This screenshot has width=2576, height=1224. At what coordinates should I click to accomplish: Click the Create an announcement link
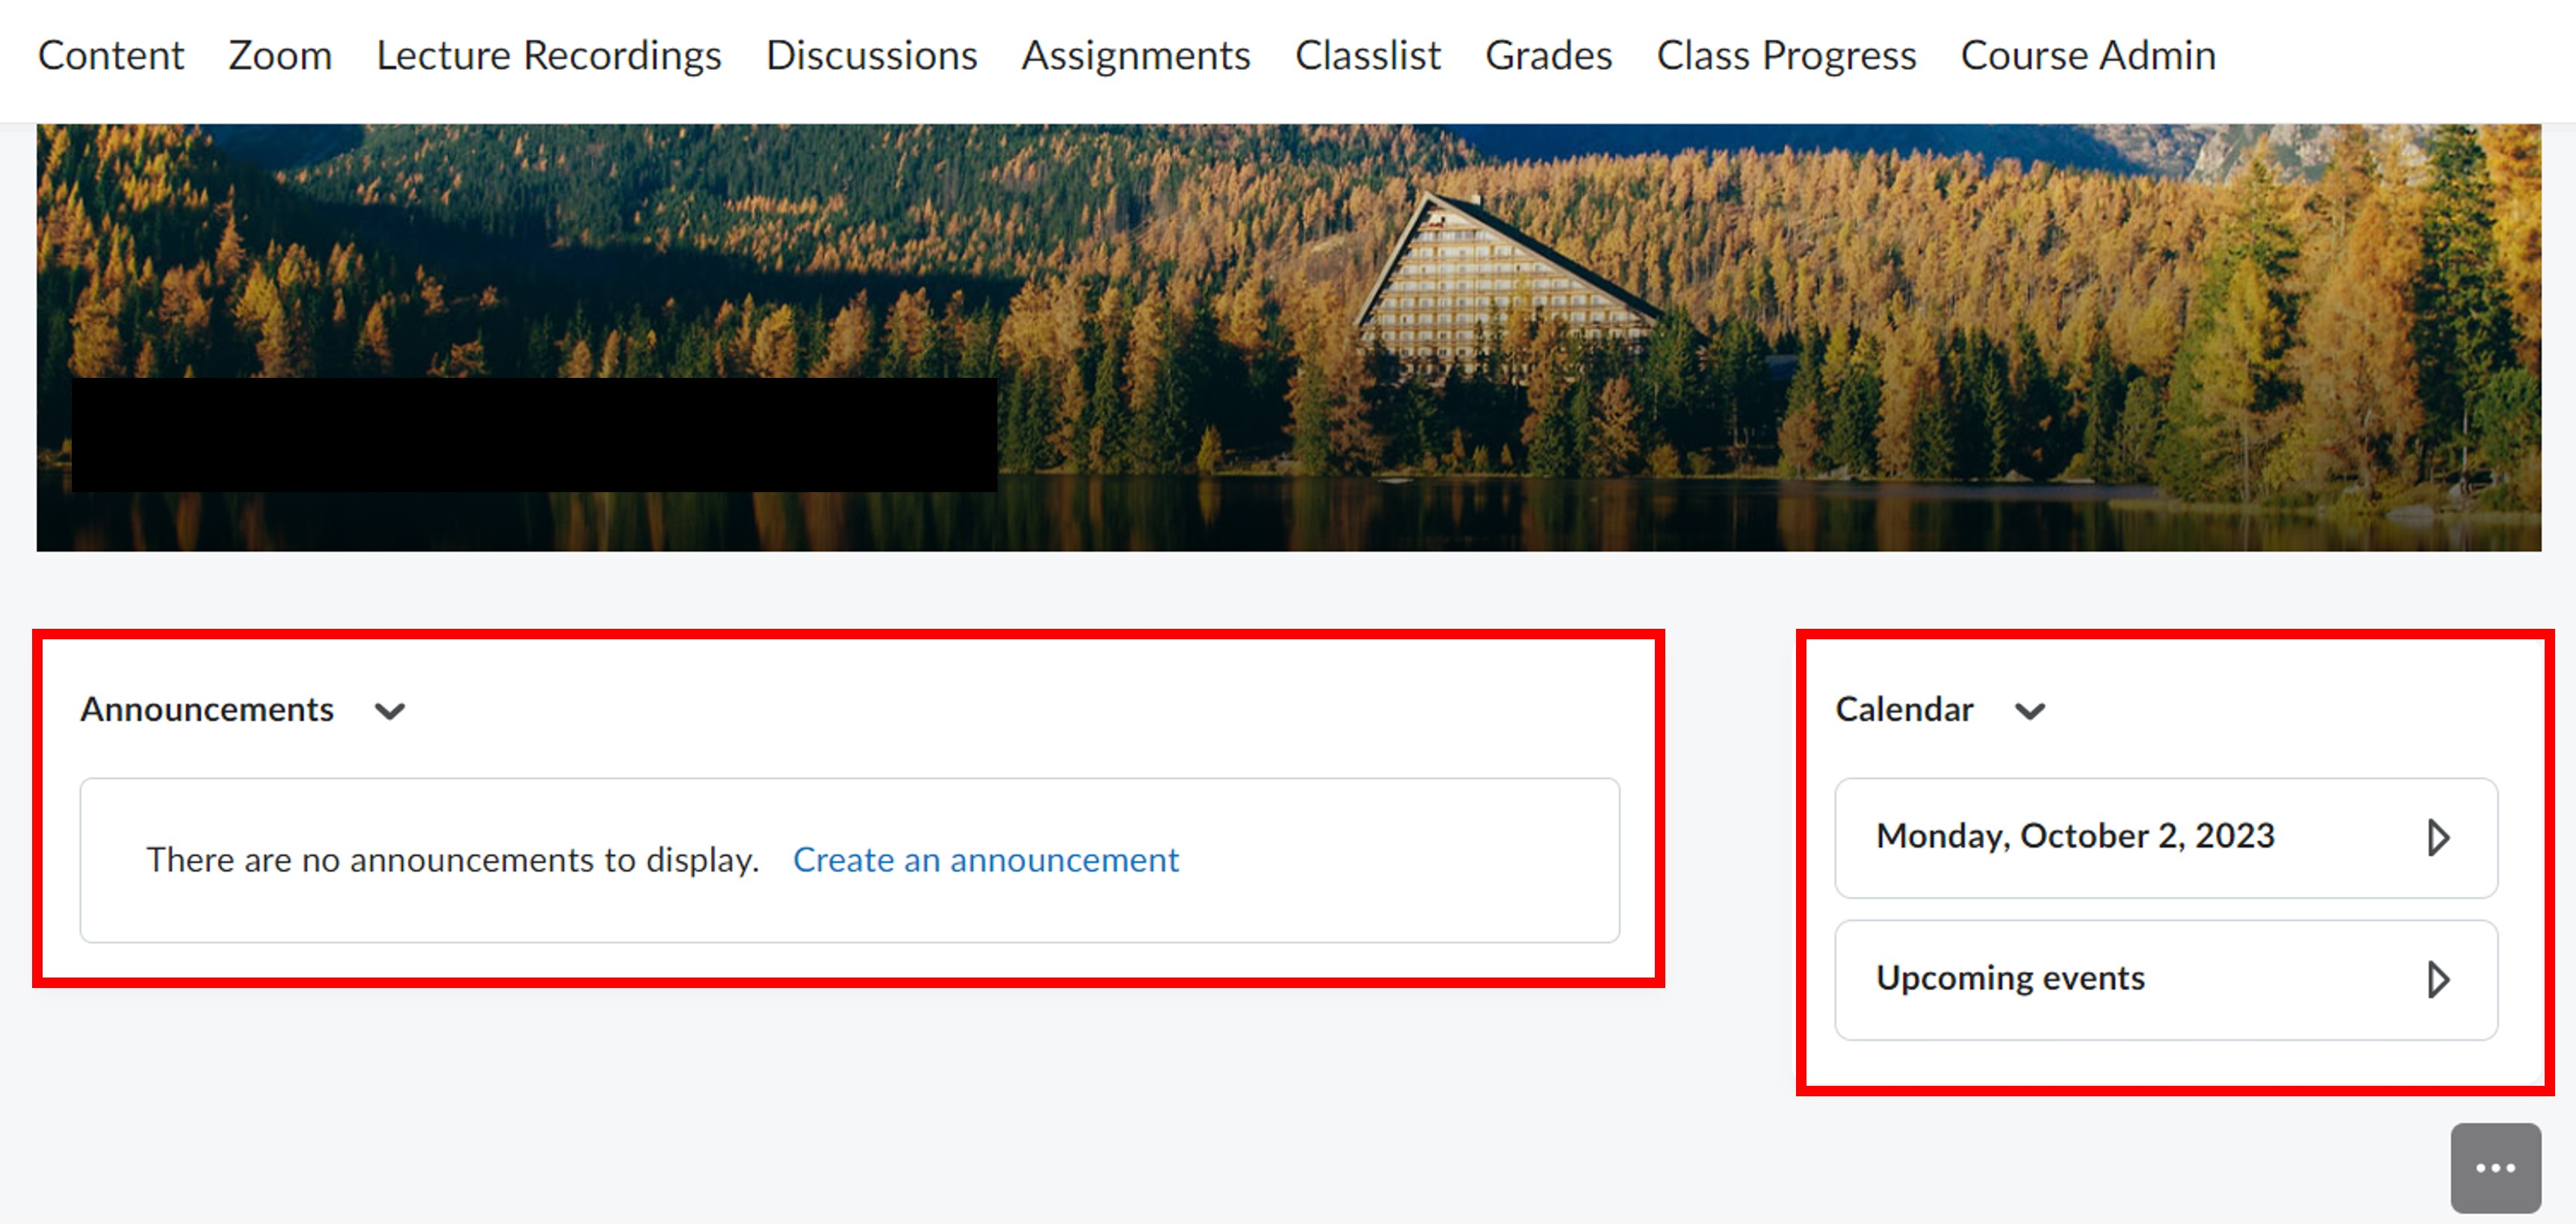(985, 859)
